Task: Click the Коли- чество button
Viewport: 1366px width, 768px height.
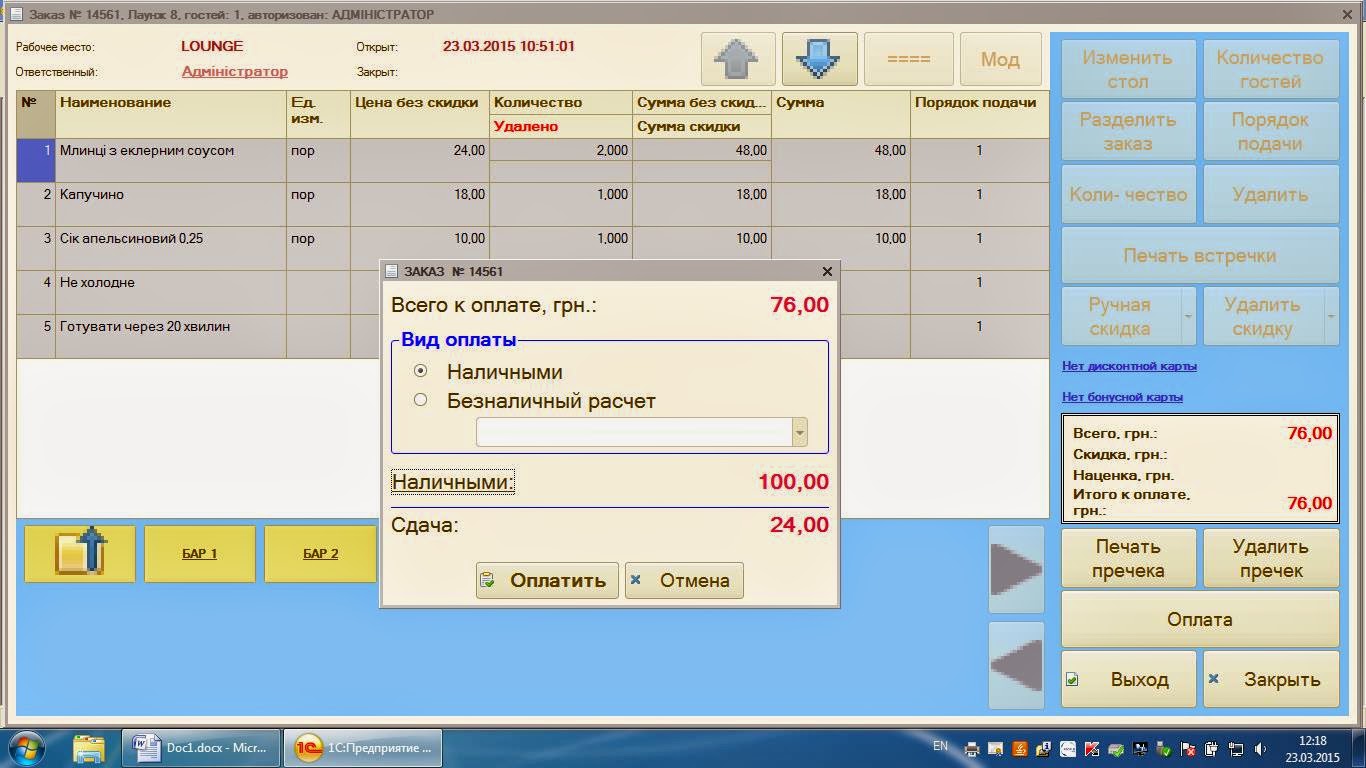Action: (x=1128, y=194)
